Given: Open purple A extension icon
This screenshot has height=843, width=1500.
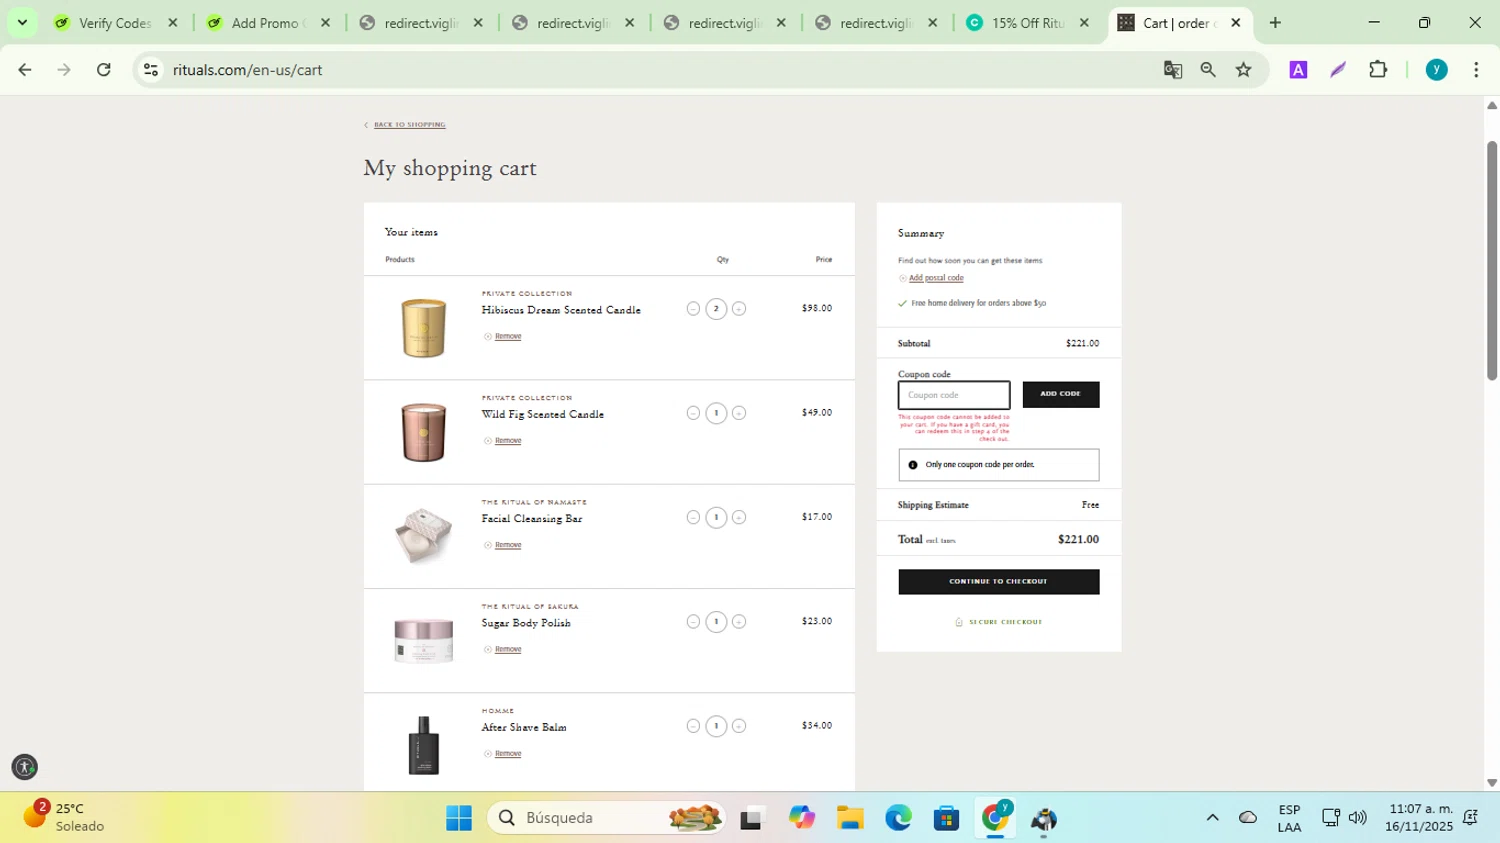Looking at the screenshot, I should [x=1298, y=69].
